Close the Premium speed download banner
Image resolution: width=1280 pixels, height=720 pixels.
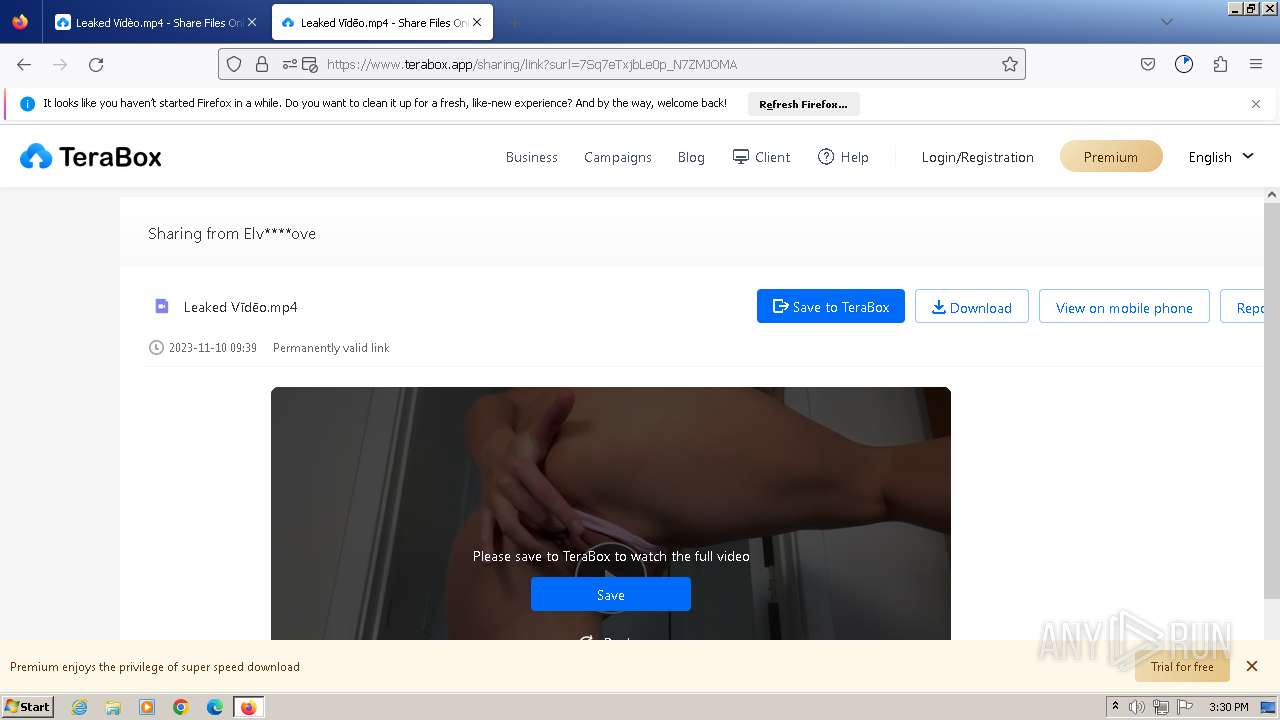(1251, 666)
